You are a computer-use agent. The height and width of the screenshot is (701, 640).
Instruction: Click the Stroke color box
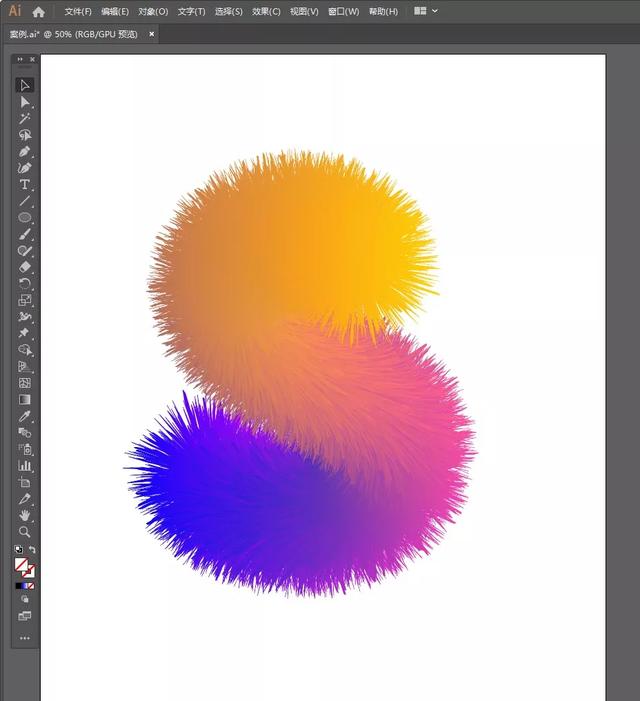(x=29, y=572)
